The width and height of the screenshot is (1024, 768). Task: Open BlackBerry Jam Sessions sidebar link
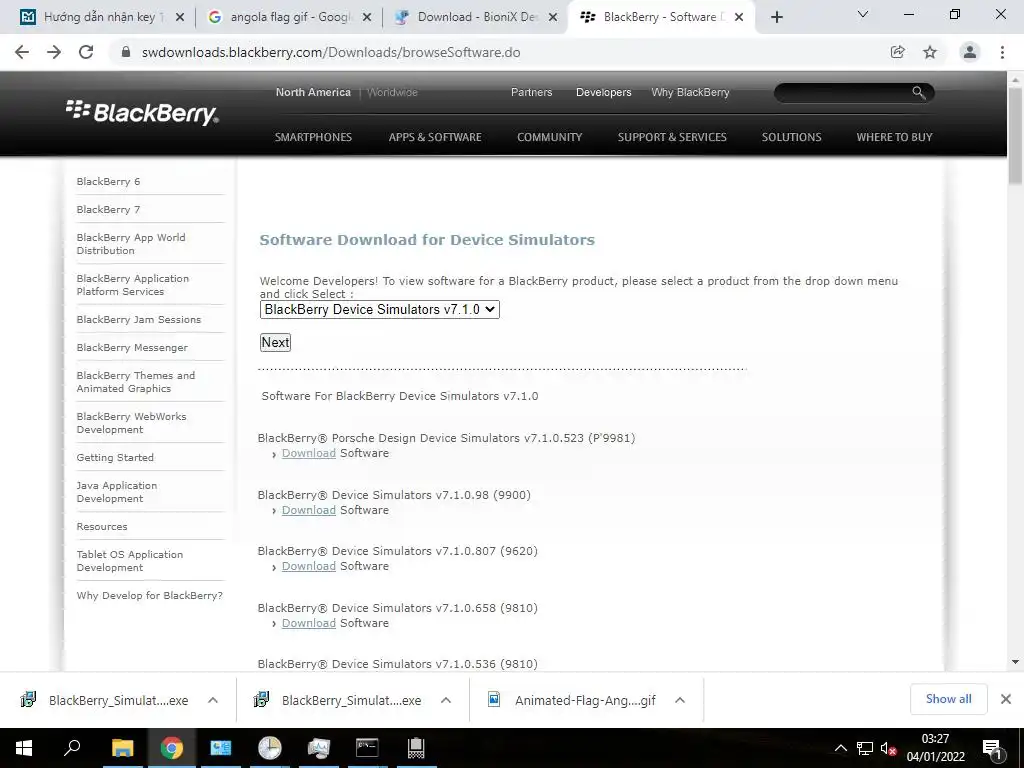coord(138,319)
